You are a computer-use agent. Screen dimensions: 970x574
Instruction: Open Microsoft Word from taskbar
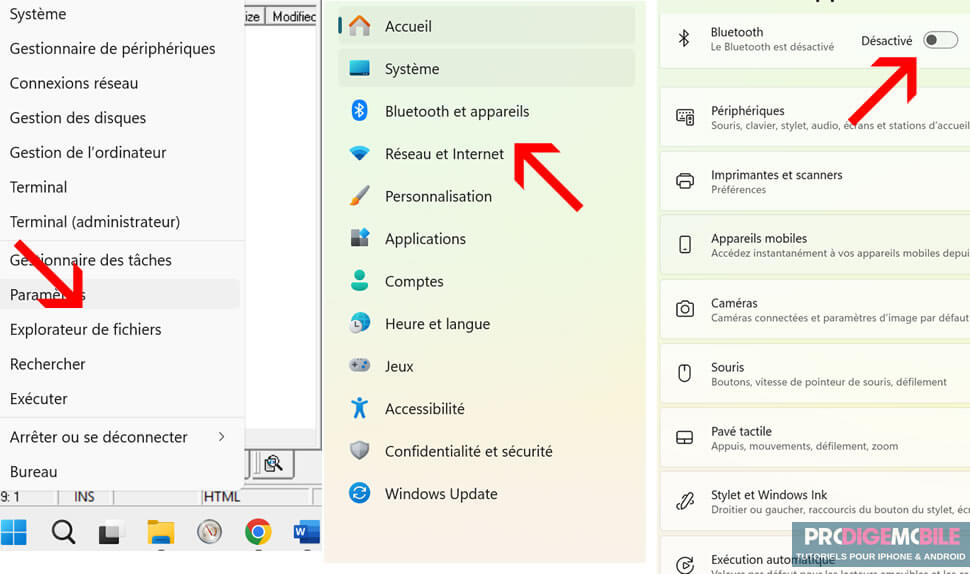[307, 532]
